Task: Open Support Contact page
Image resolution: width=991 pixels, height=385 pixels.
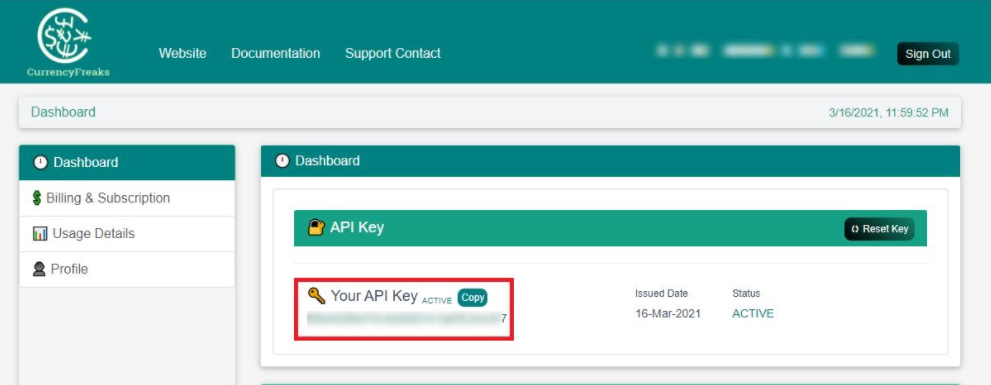Action: (392, 54)
